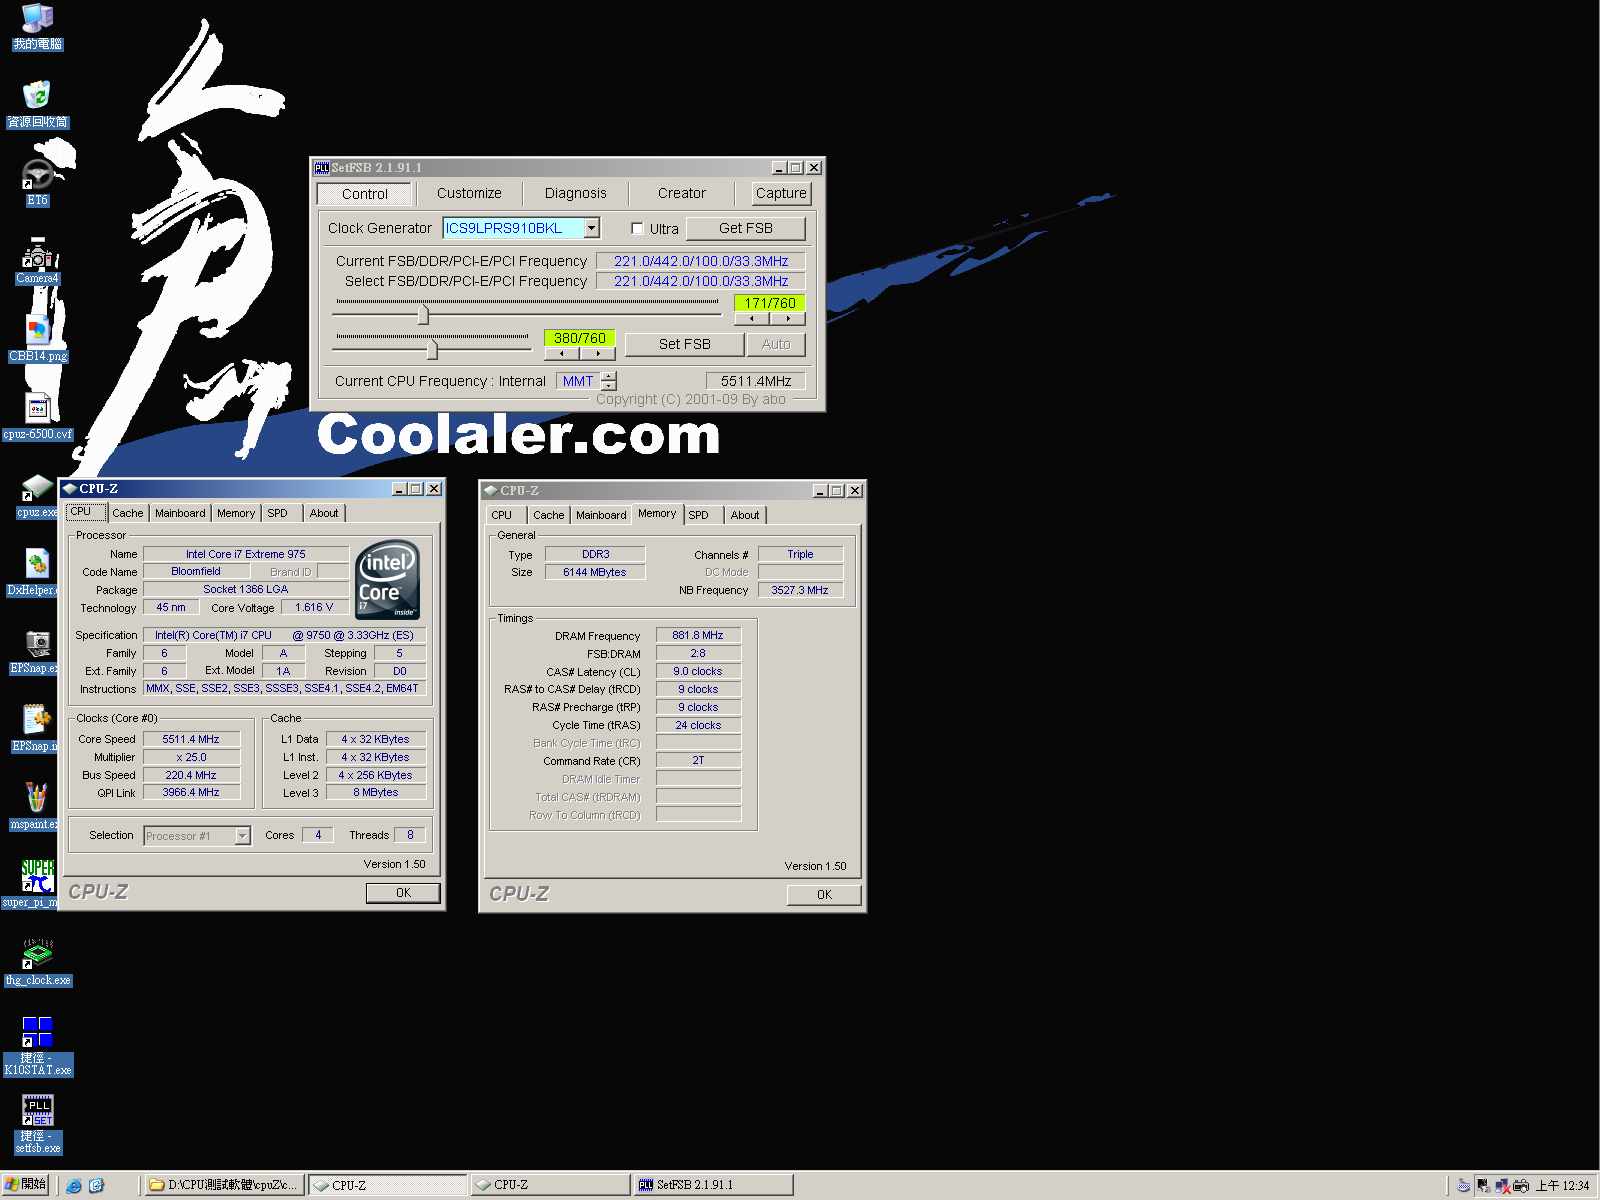Click the Start button on the taskbar
Viewport: 1600px width, 1200px height.
pos(25,1185)
